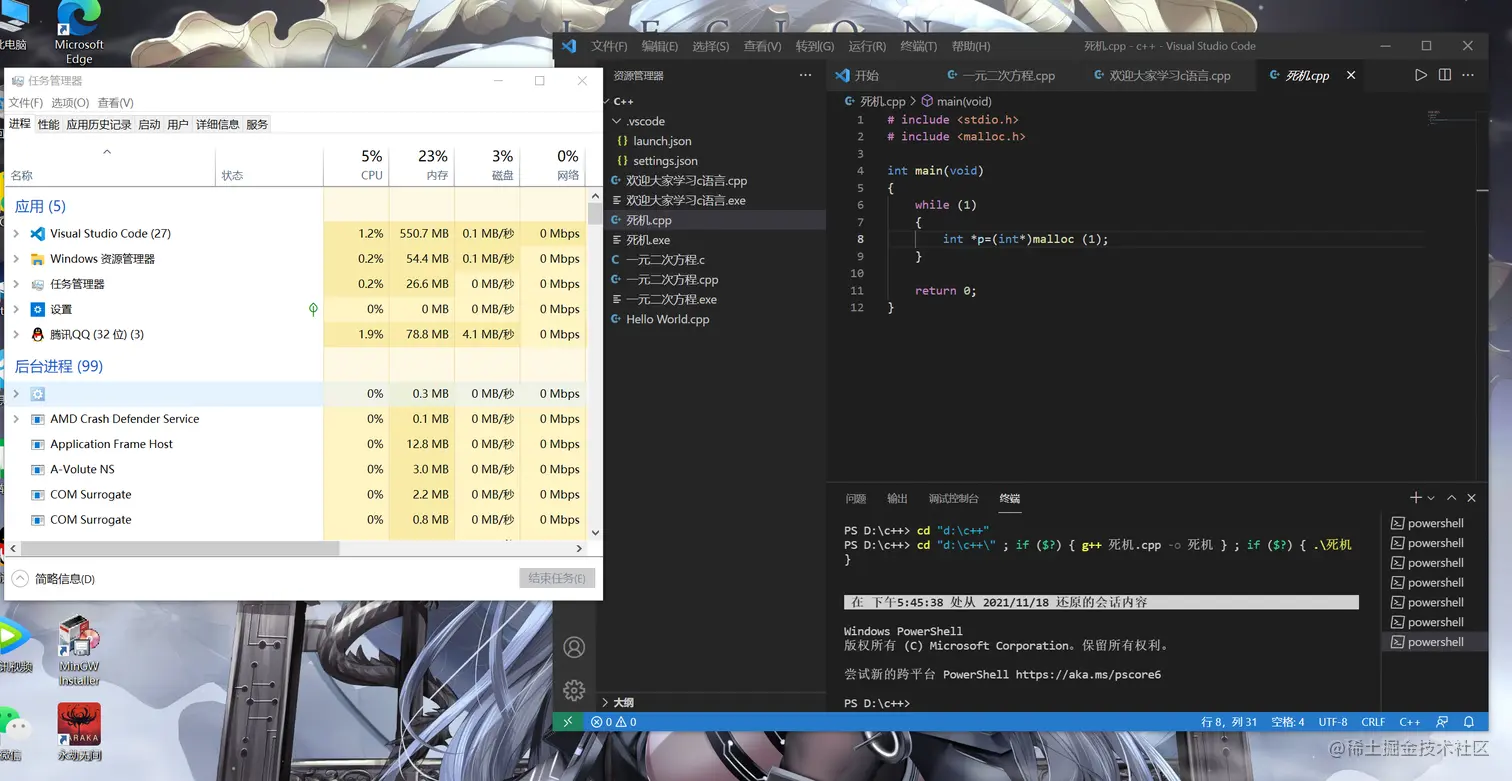
Task: Select the highlighted last powershell terminal entry
Action: [x=1435, y=642]
